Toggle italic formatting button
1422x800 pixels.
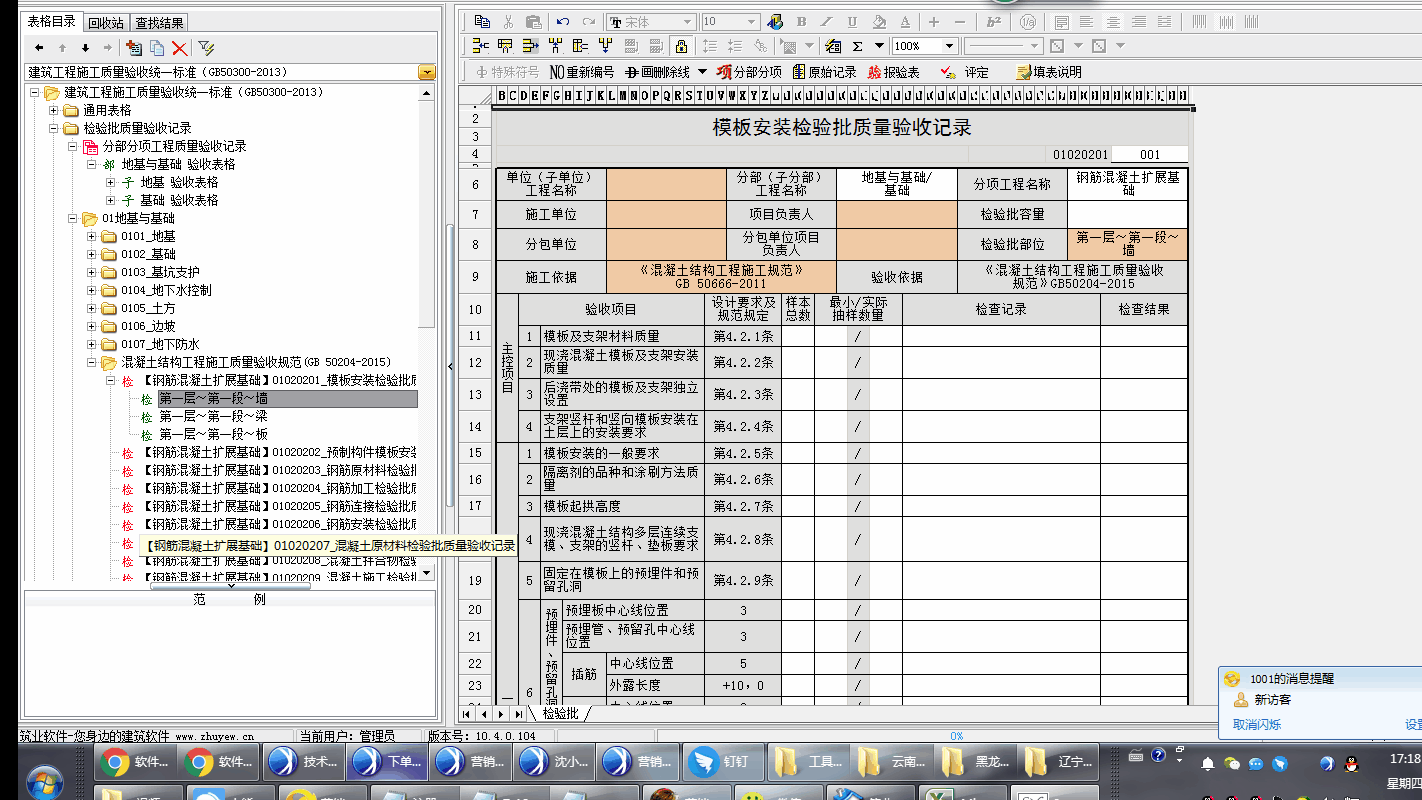point(826,21)
